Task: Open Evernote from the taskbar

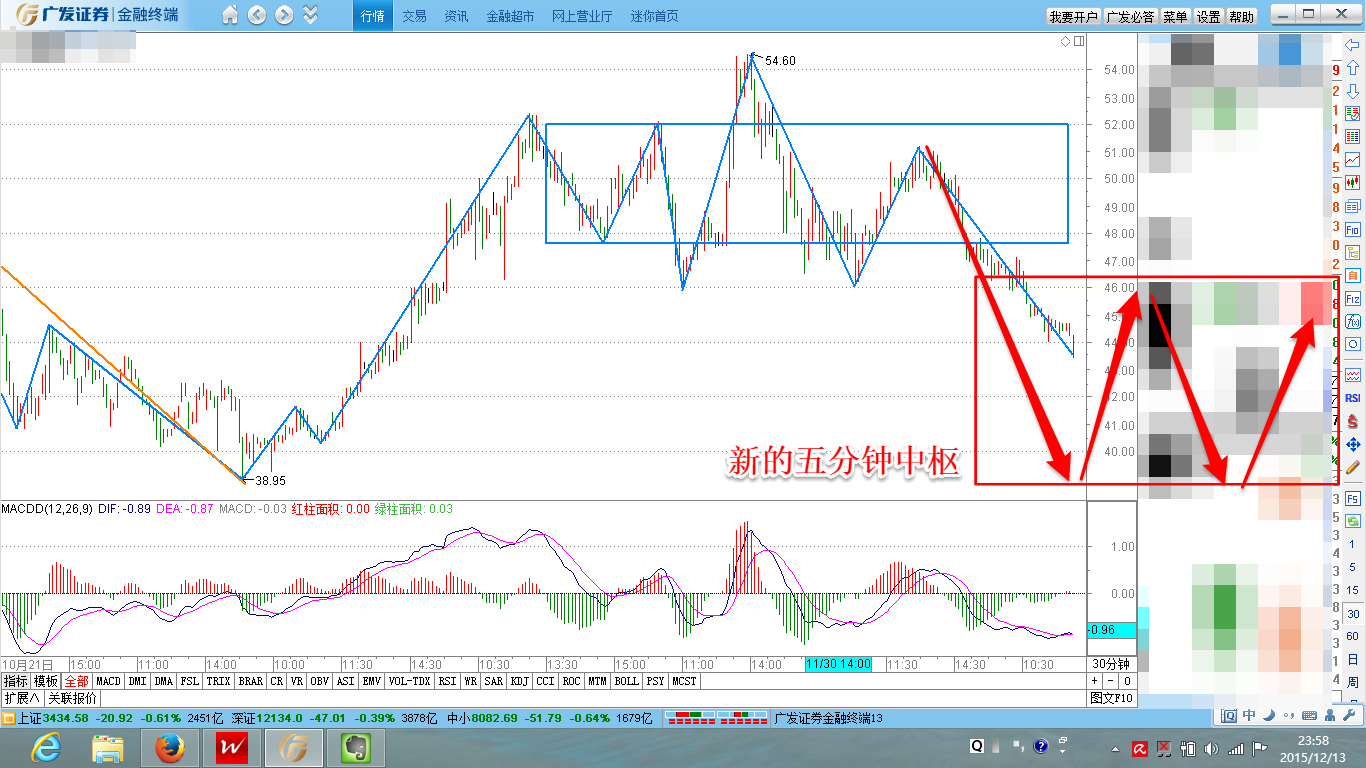Action: point(354,748)
